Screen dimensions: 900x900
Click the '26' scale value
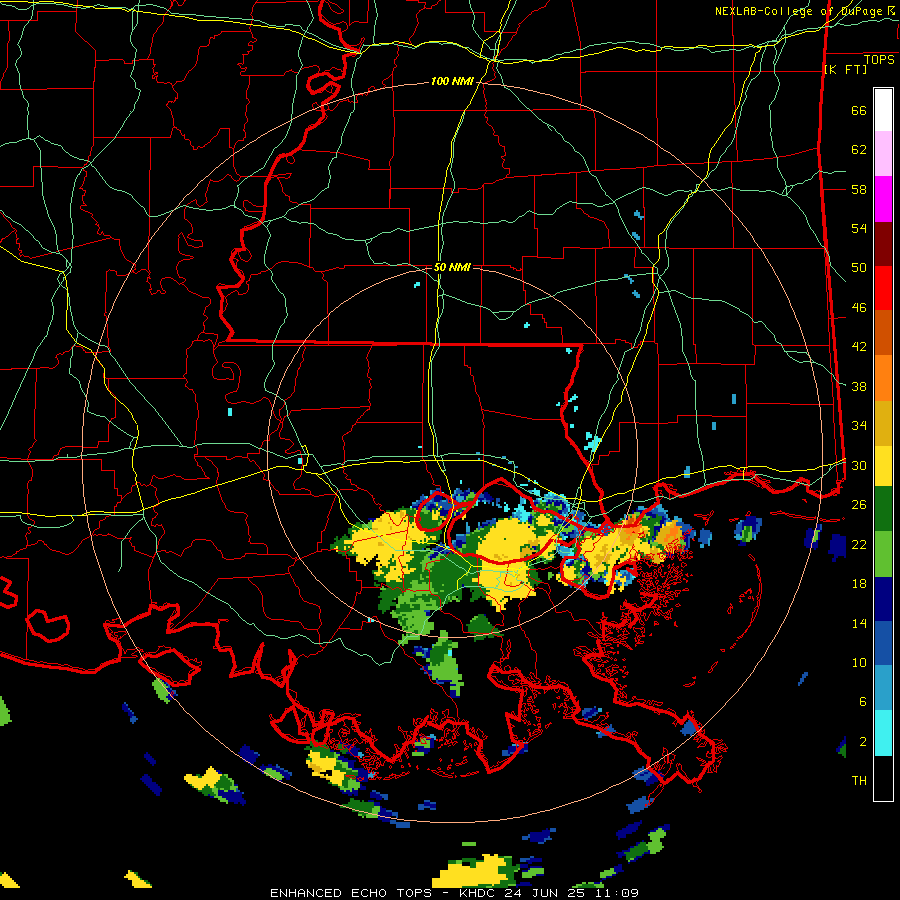859,505
